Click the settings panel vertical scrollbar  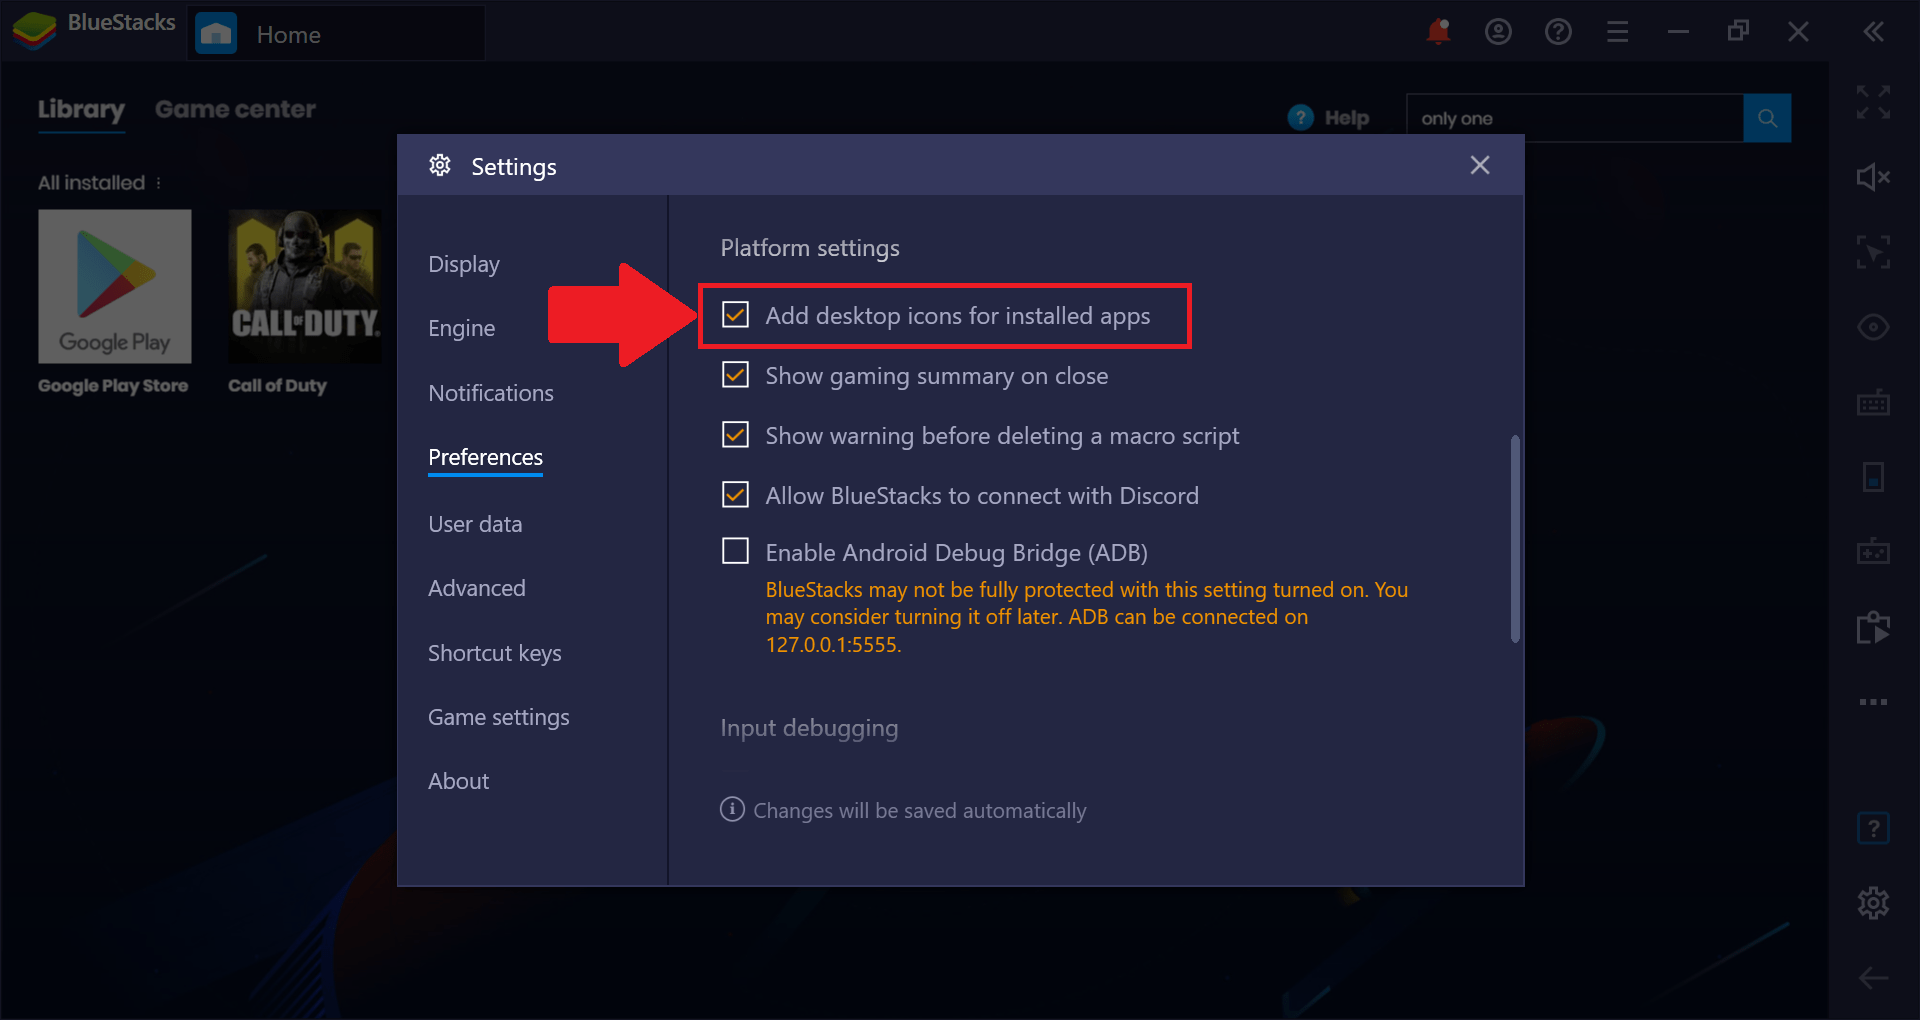tap(1515, 538)
